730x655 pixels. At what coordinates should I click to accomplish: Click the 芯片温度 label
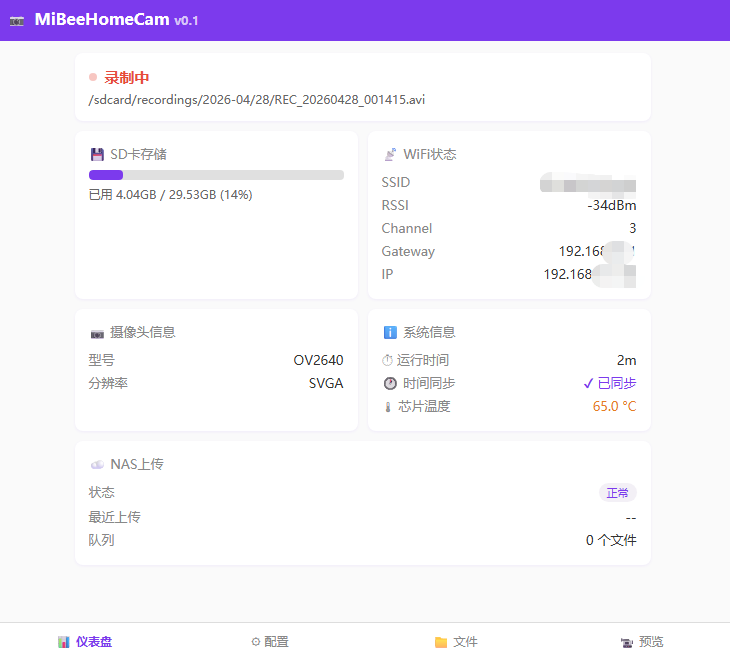tap(424, 406)
